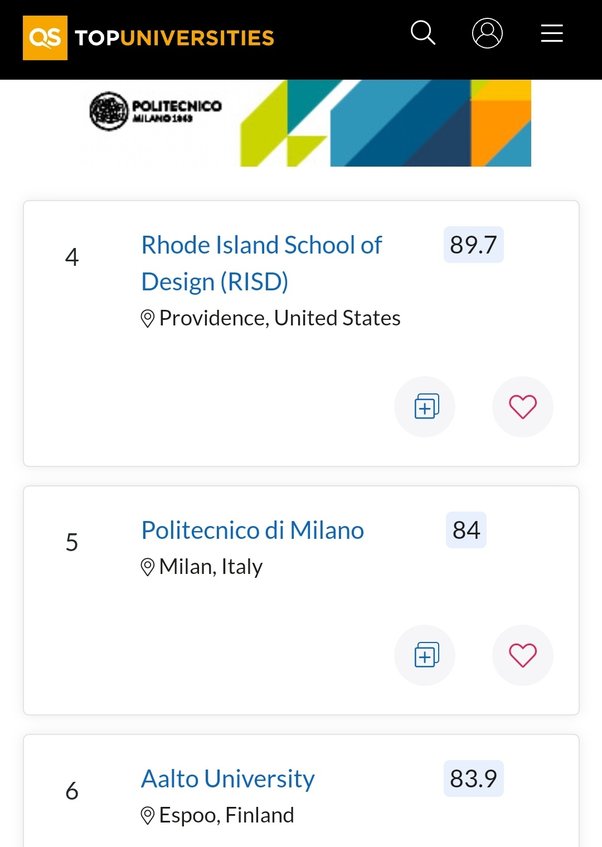Open Politecnico di Milano university link
602x847 pixels.
tap(252, 530)
